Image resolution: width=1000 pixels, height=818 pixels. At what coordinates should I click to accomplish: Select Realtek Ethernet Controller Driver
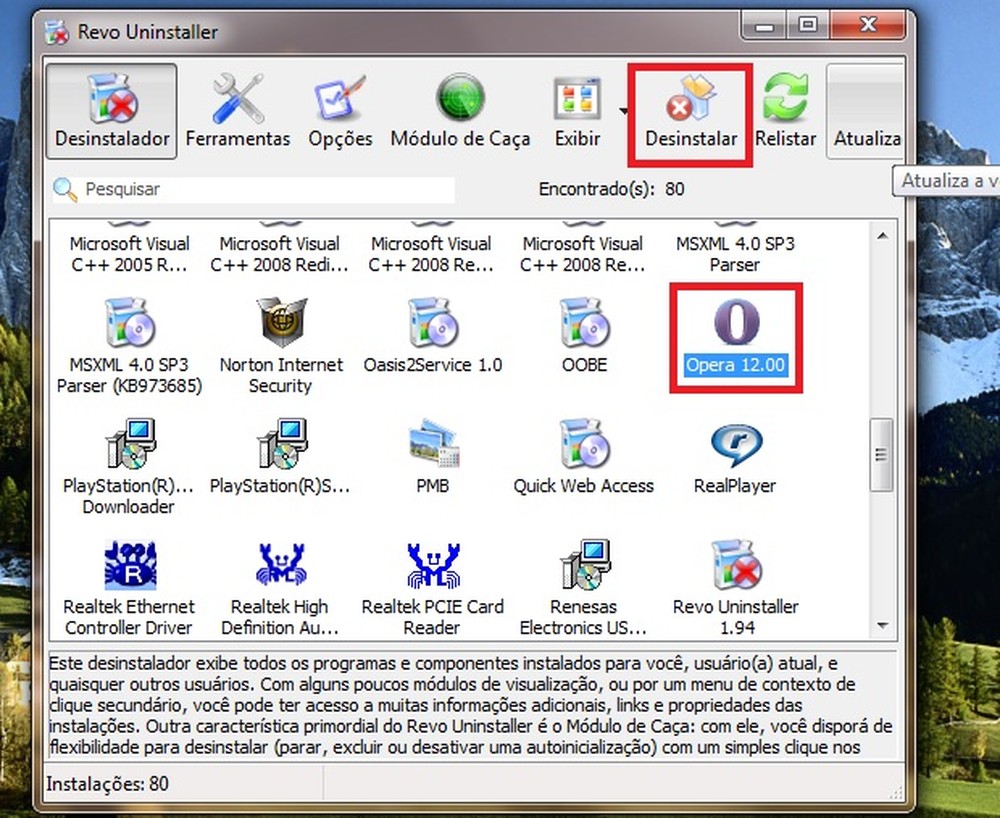[129, 588]
